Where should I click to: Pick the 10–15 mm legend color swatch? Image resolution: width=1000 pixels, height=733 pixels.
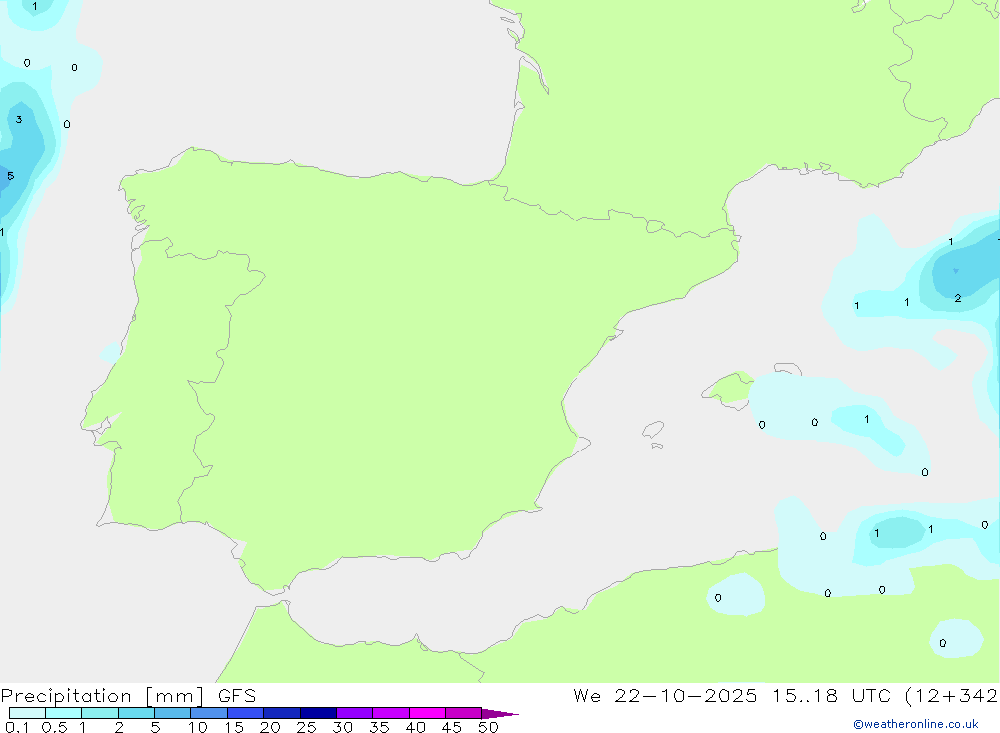coord(209,713)
